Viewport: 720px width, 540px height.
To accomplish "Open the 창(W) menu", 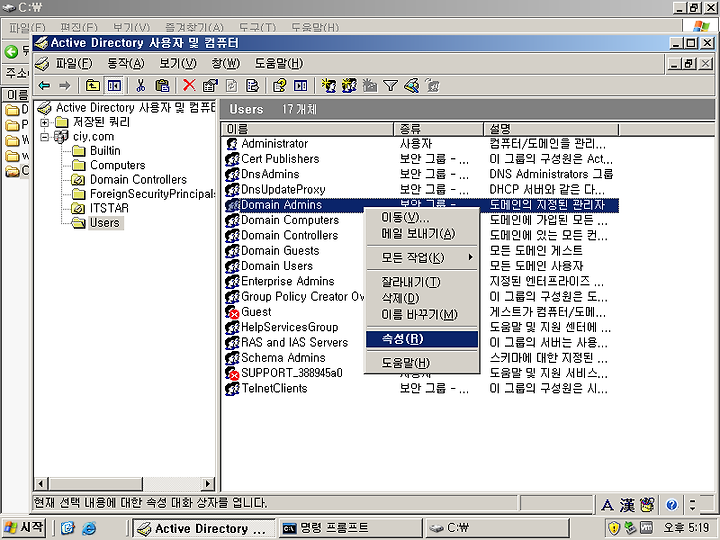I will click(x=225, y=63).
